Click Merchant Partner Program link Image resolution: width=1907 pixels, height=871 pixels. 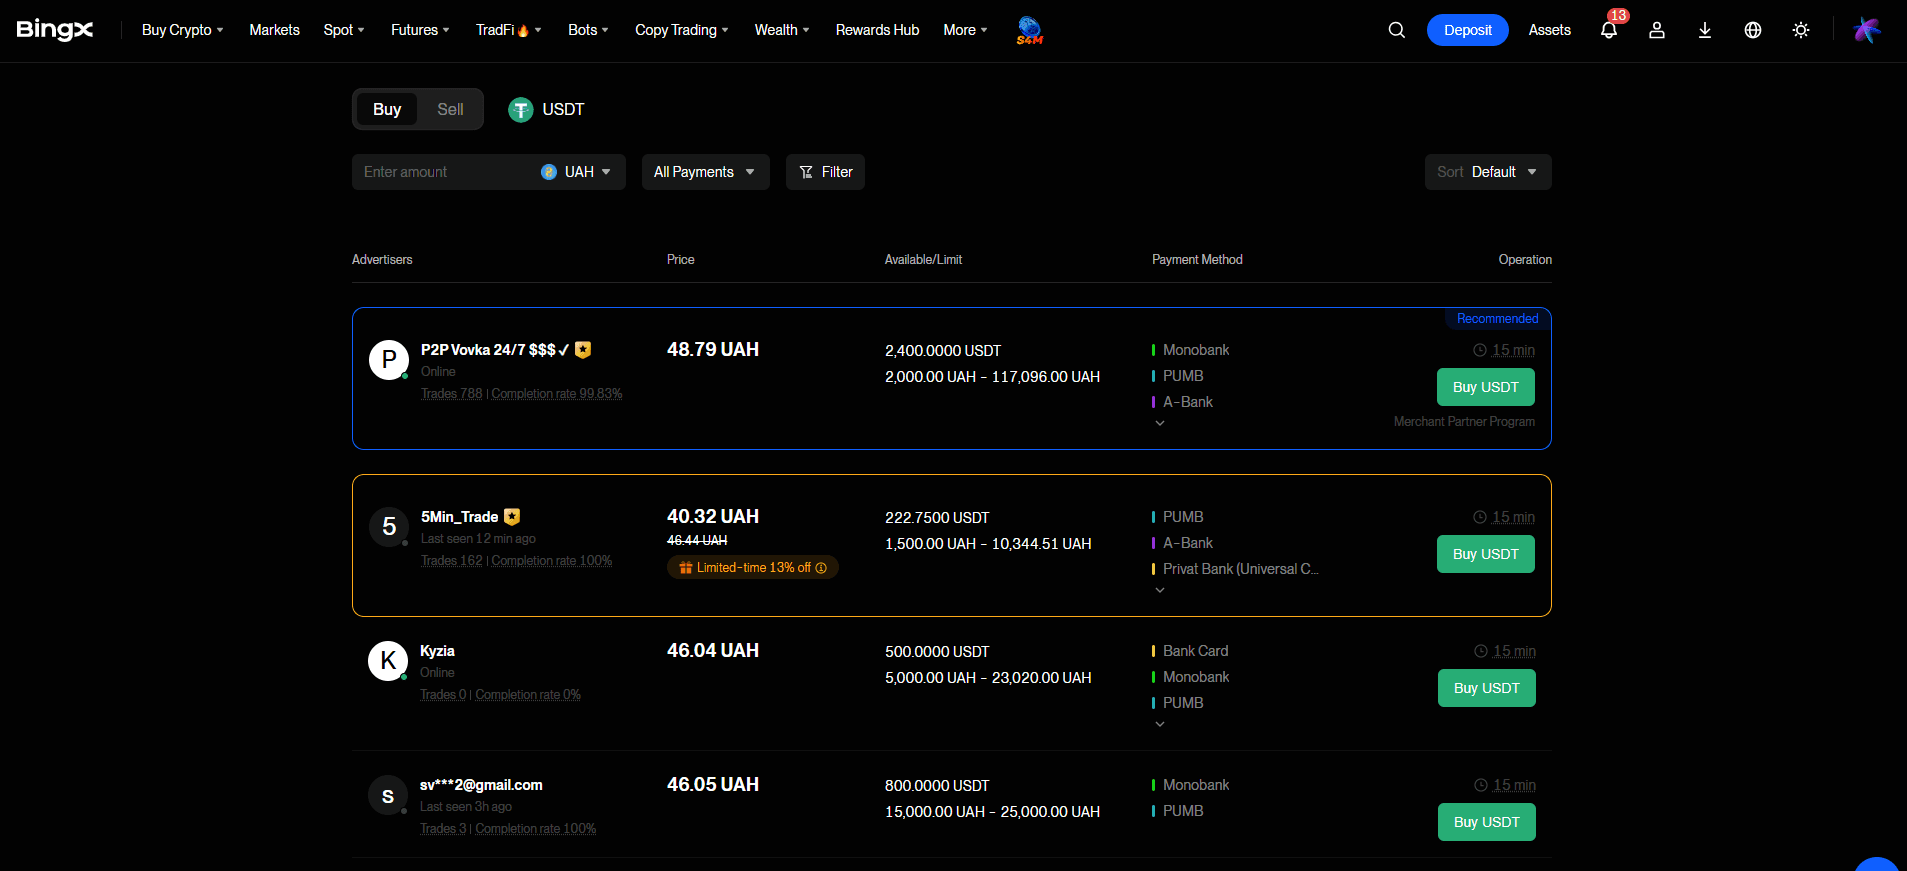point(1464,422)
